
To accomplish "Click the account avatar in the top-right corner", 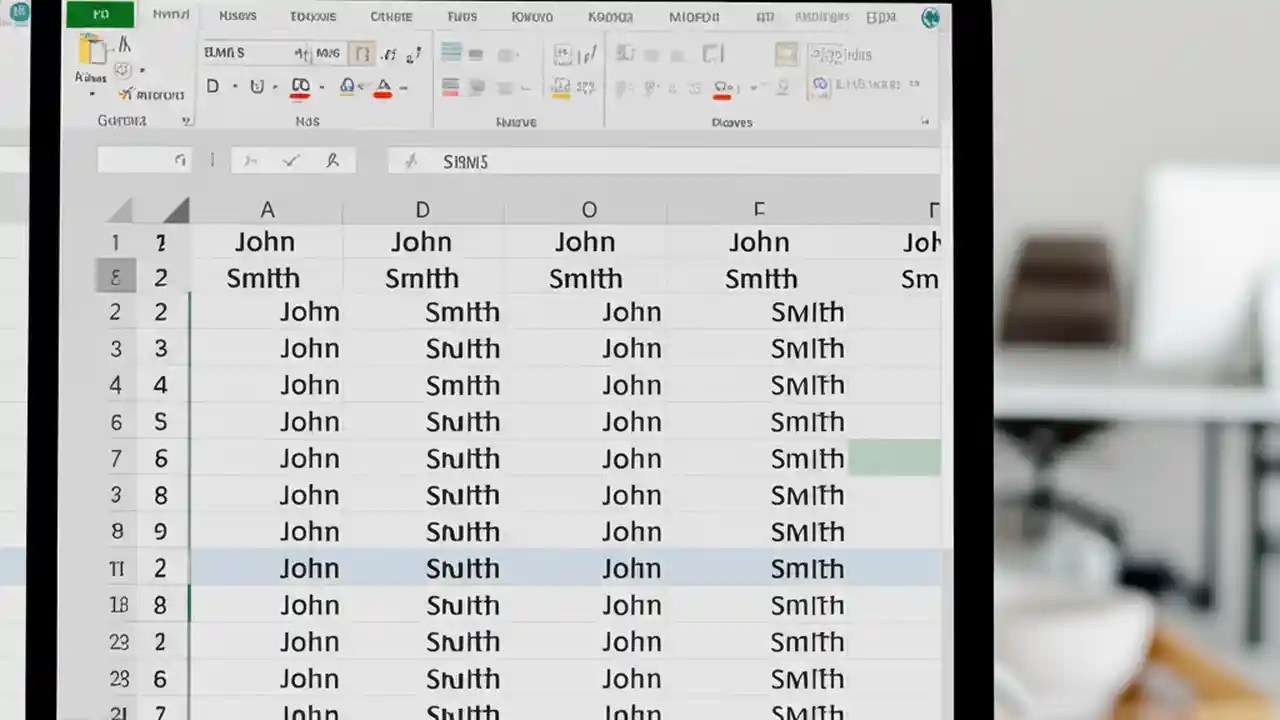I will [930, 17].
